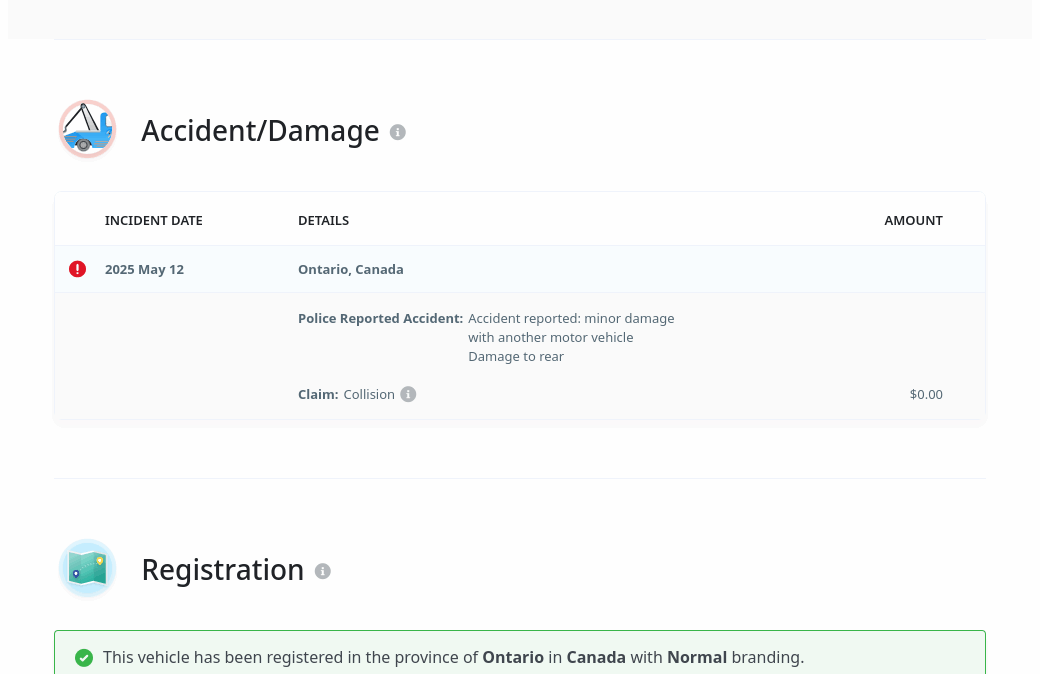This screenshot has width=1040, height=674.
Task: Click bold 'Normal' in the registration banner
Action: click(x=697, y=658)
